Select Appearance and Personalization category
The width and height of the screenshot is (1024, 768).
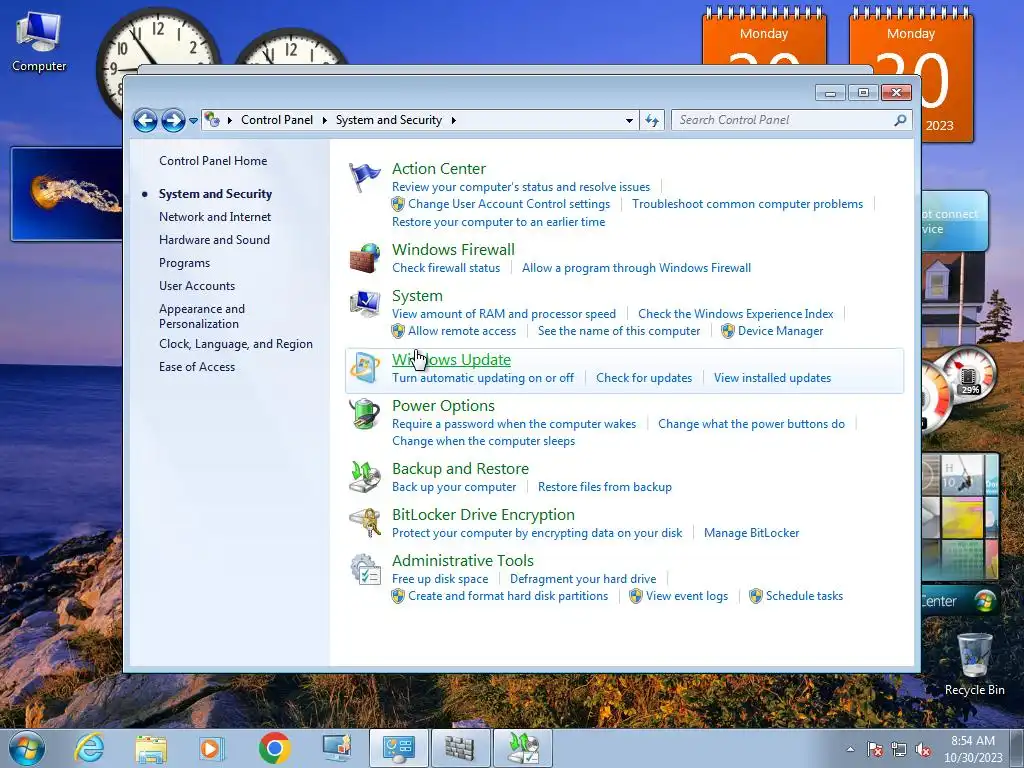[202, 316]
